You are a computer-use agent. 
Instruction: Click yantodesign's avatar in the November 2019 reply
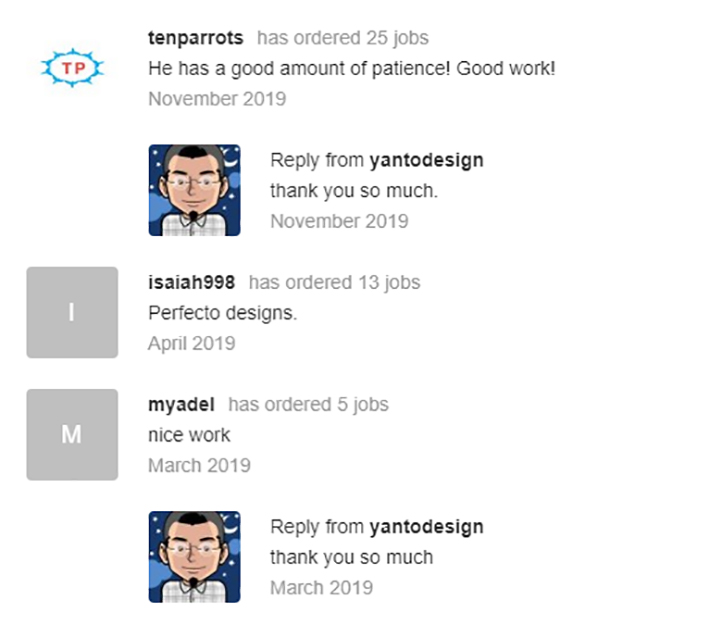194,190
